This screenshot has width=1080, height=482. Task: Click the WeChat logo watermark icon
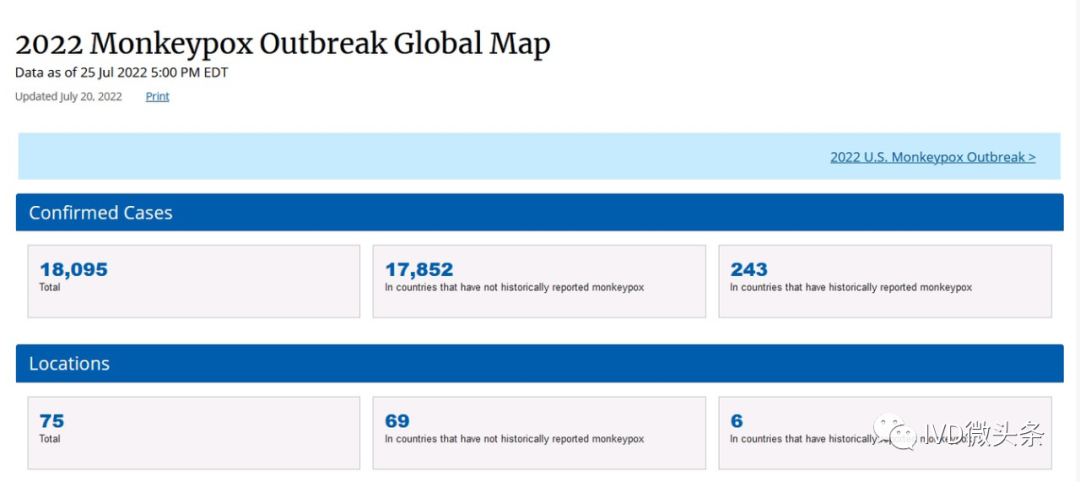pyautogui.click(x=898, y=433)
